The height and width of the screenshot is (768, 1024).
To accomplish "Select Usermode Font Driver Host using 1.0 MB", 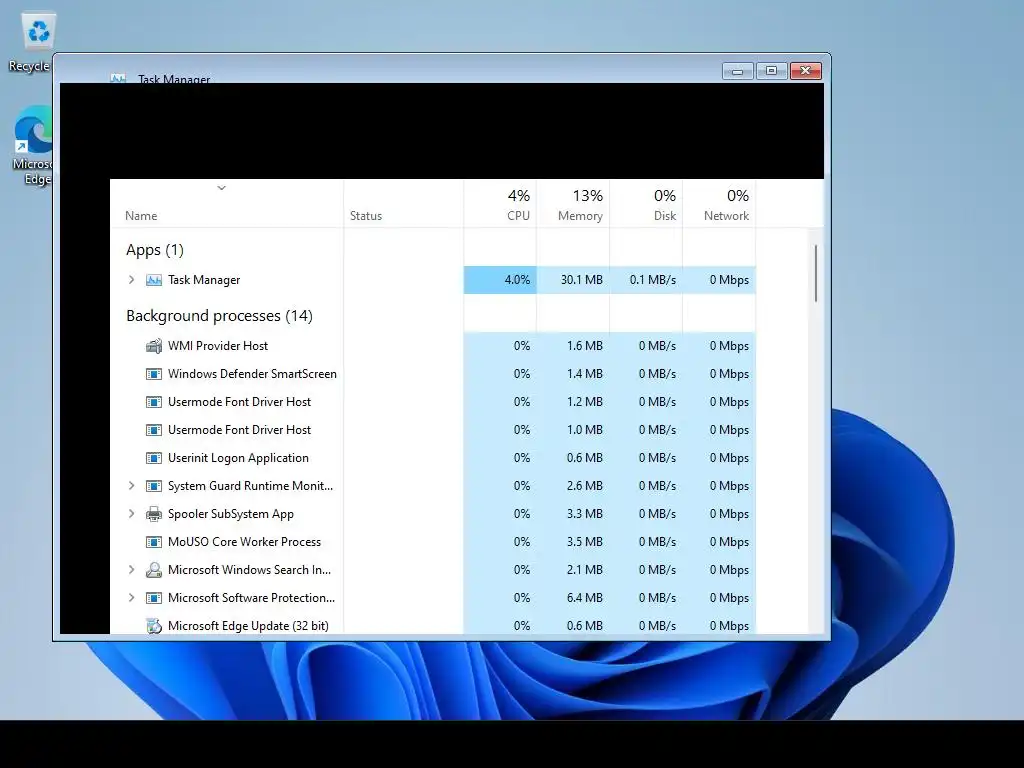I will coord(239,430).
